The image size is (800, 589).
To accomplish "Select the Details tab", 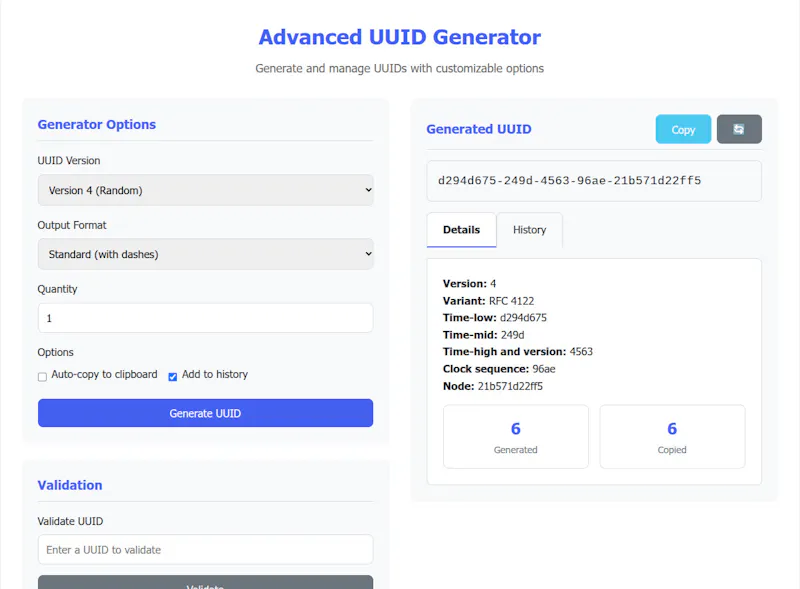I will pos(461,230).
